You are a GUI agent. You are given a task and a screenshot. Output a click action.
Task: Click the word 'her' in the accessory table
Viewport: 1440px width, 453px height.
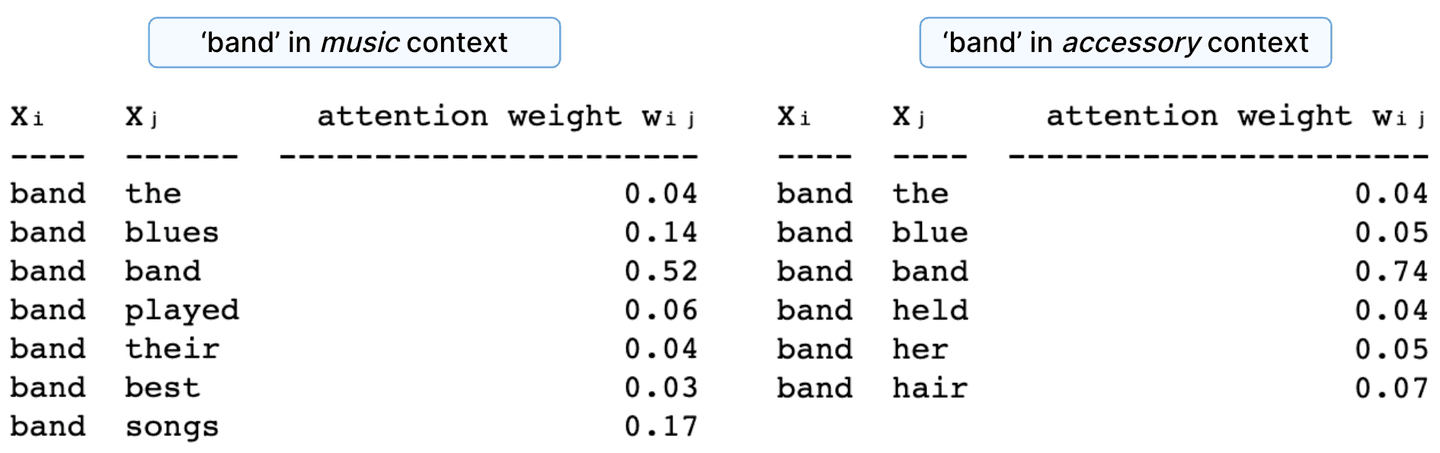(x=920, y=349)
